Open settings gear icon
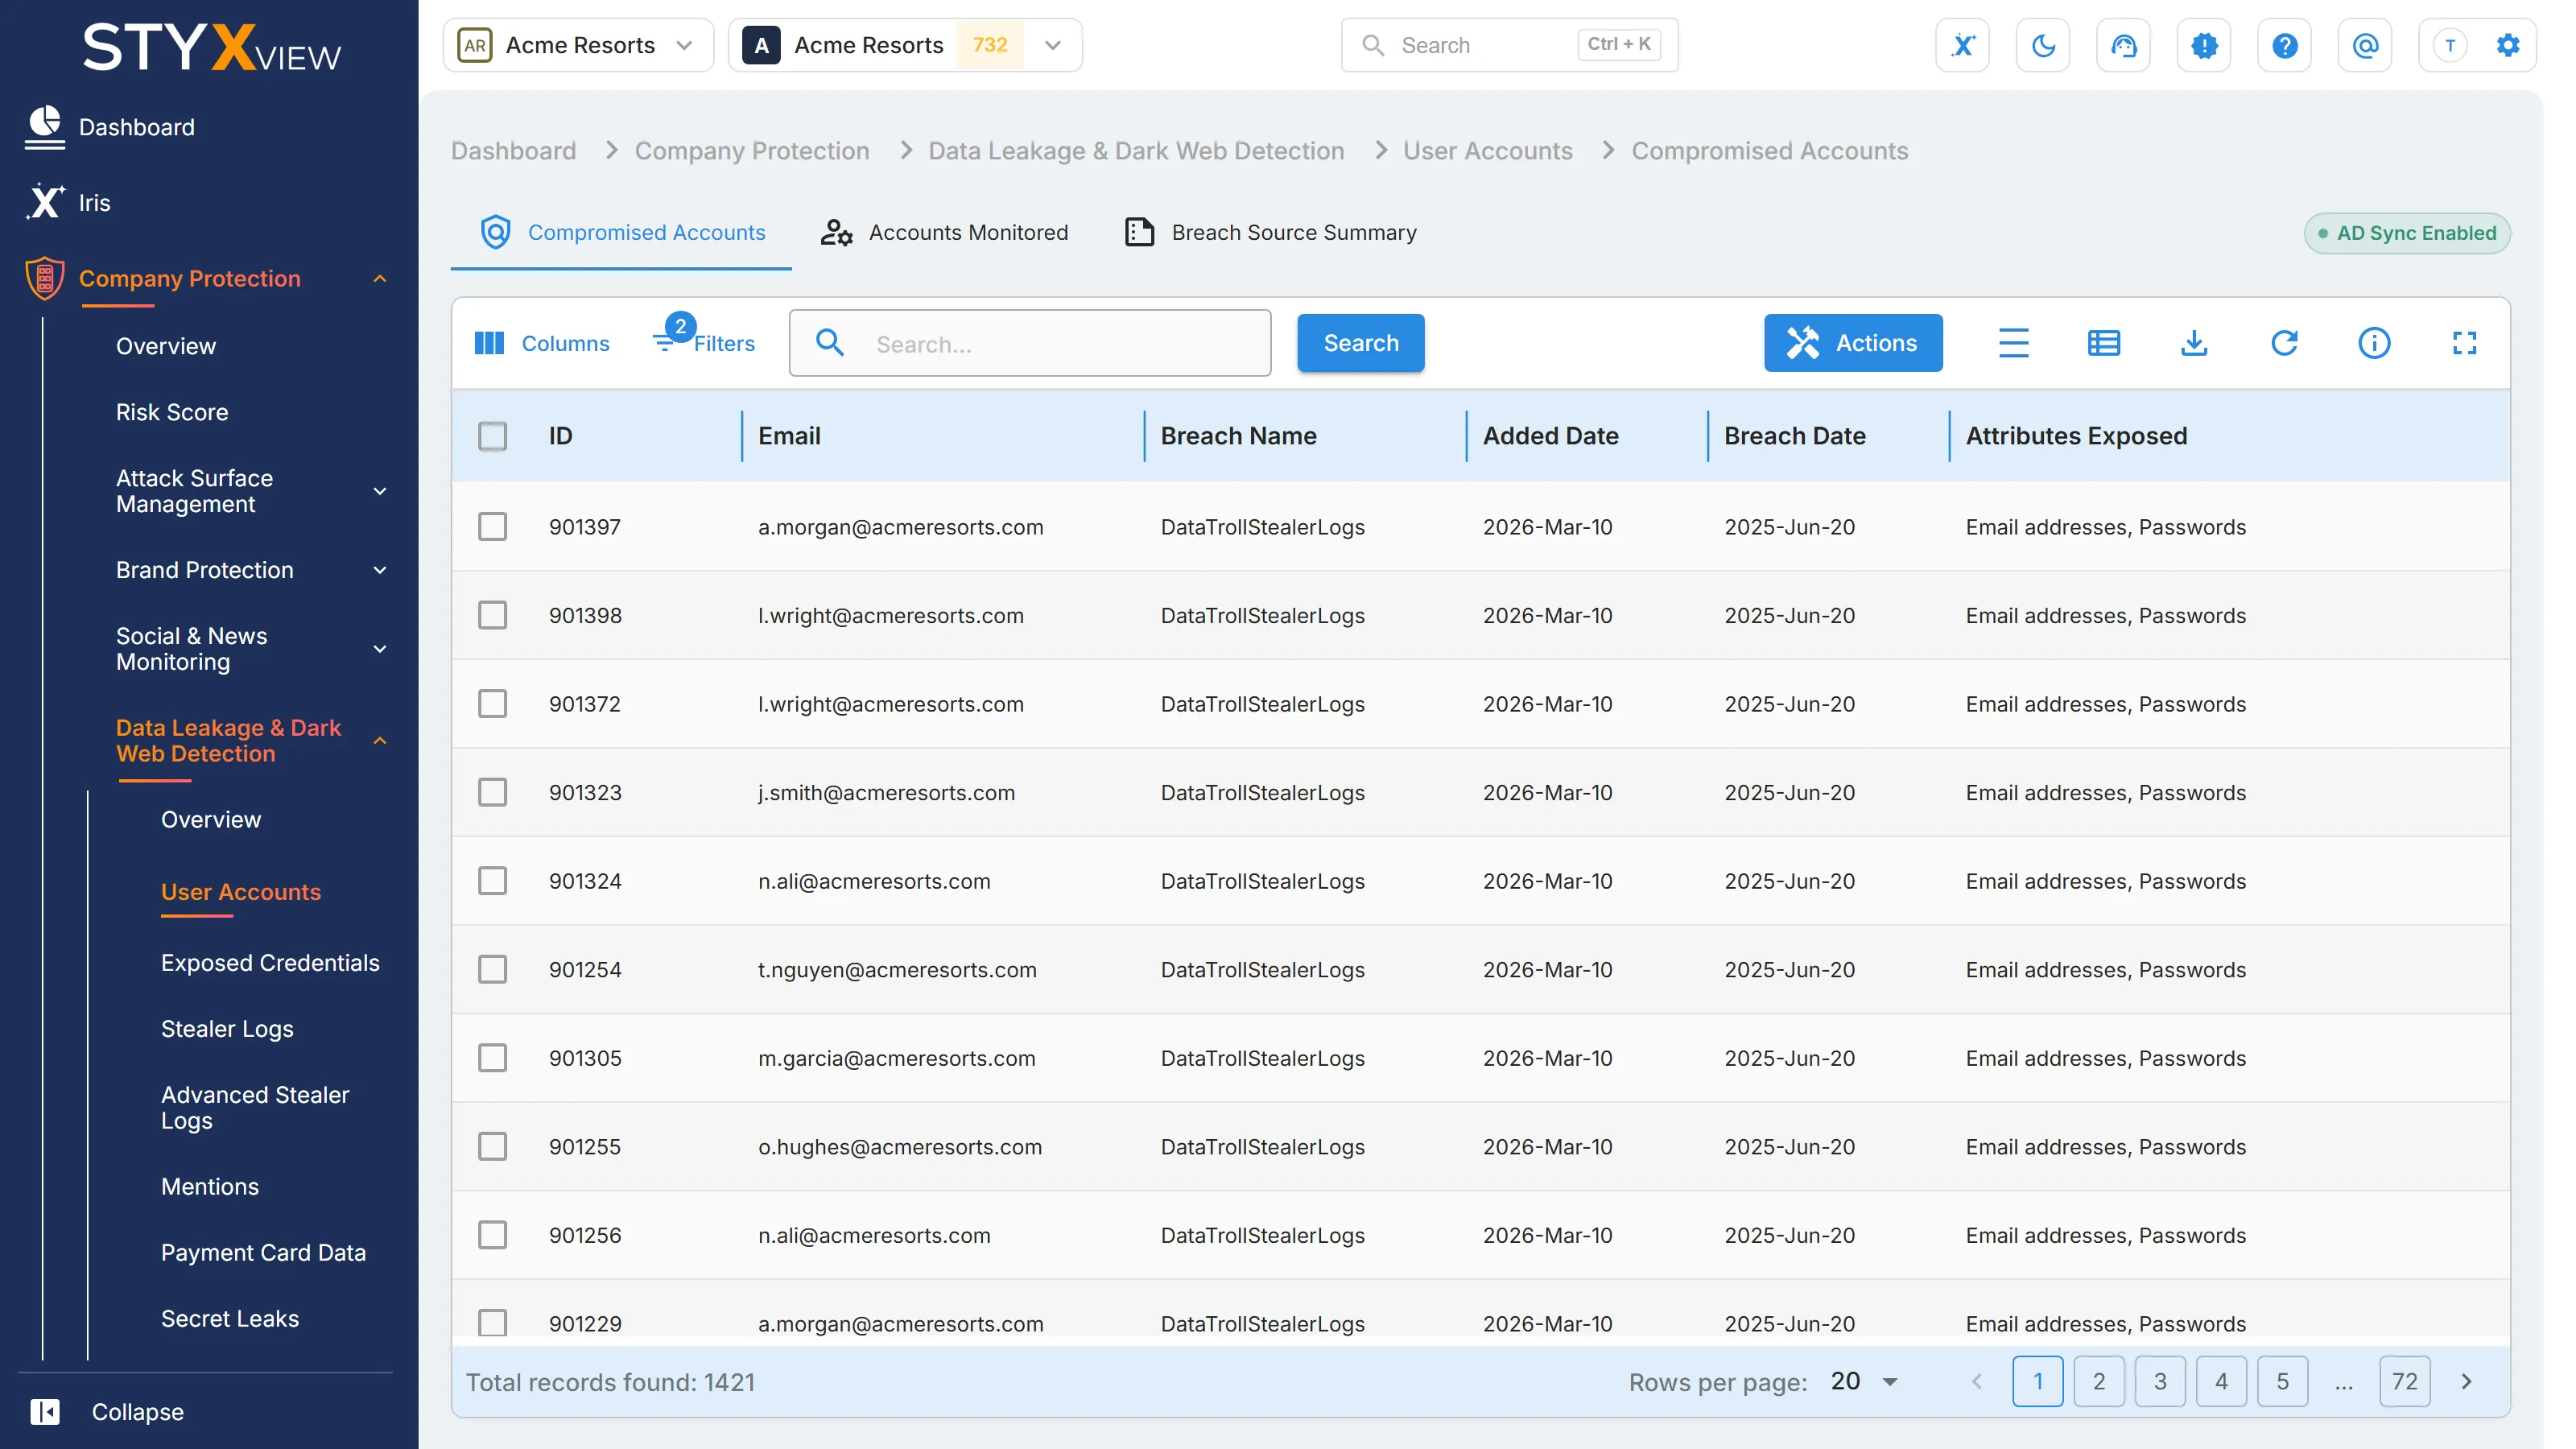 pos(2508,45)
